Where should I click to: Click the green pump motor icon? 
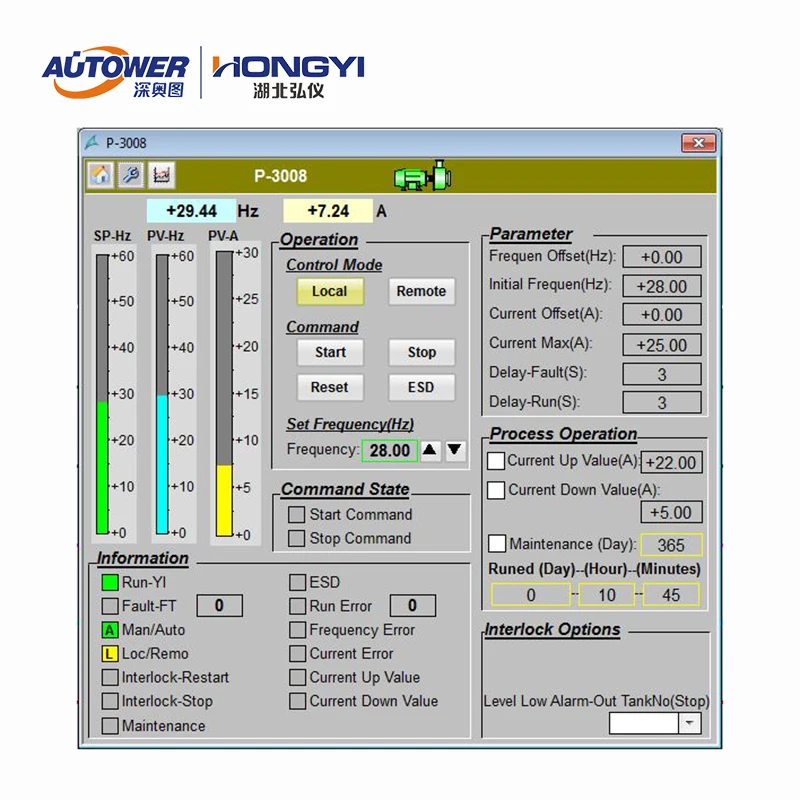[x=422, y=176]
